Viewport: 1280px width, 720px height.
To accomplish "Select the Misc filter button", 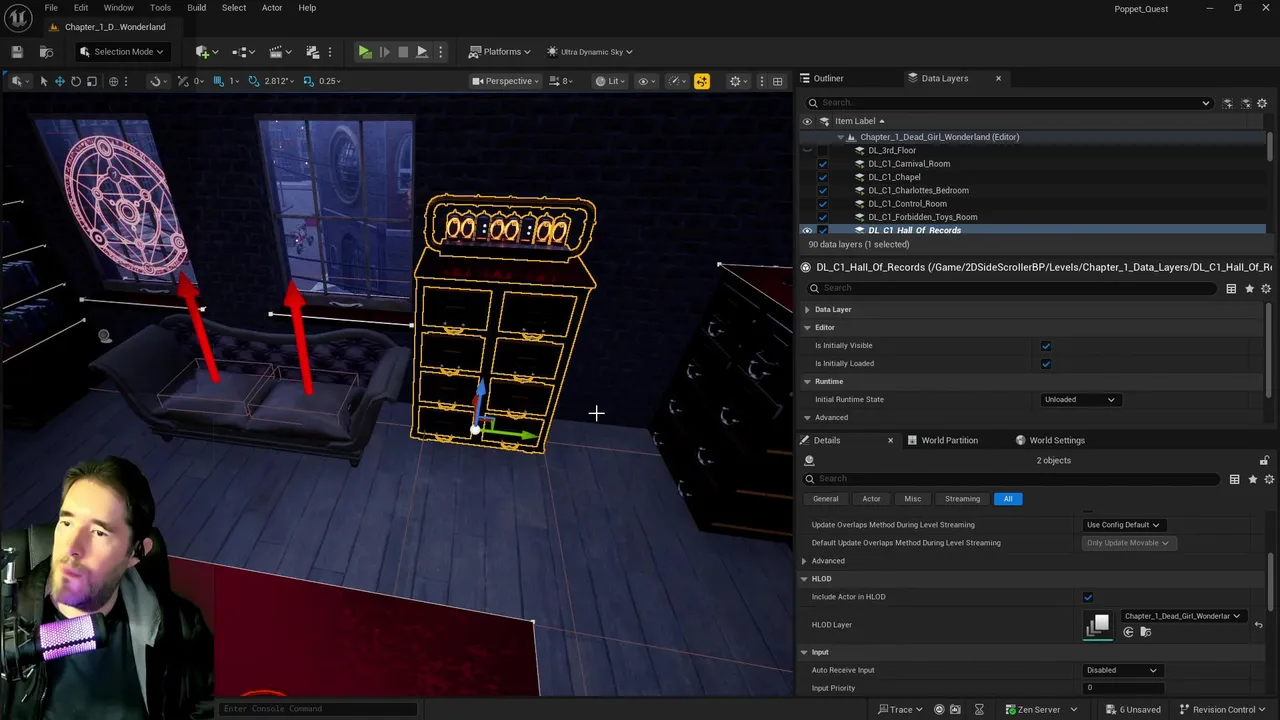I will coord(913,499).
